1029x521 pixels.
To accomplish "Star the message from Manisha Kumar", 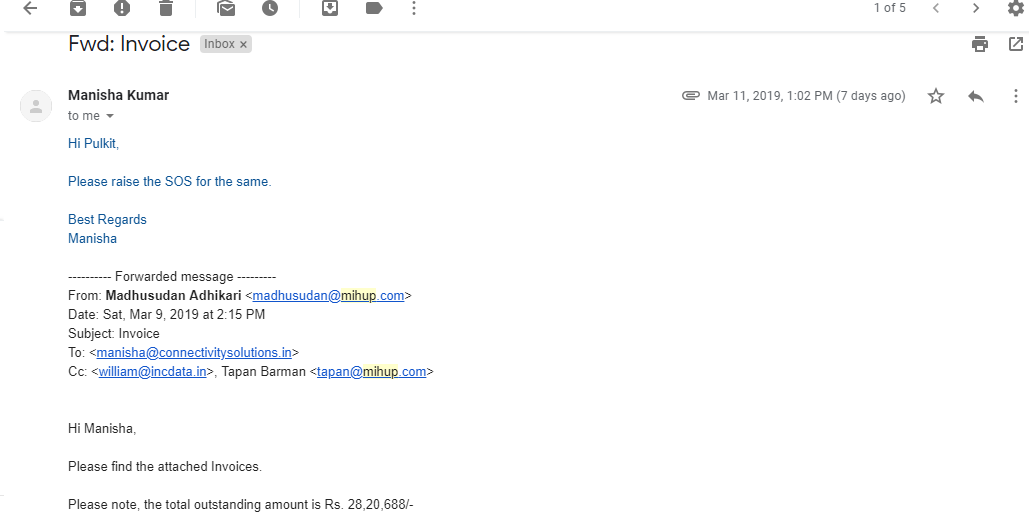I will (x=936, y=96).
